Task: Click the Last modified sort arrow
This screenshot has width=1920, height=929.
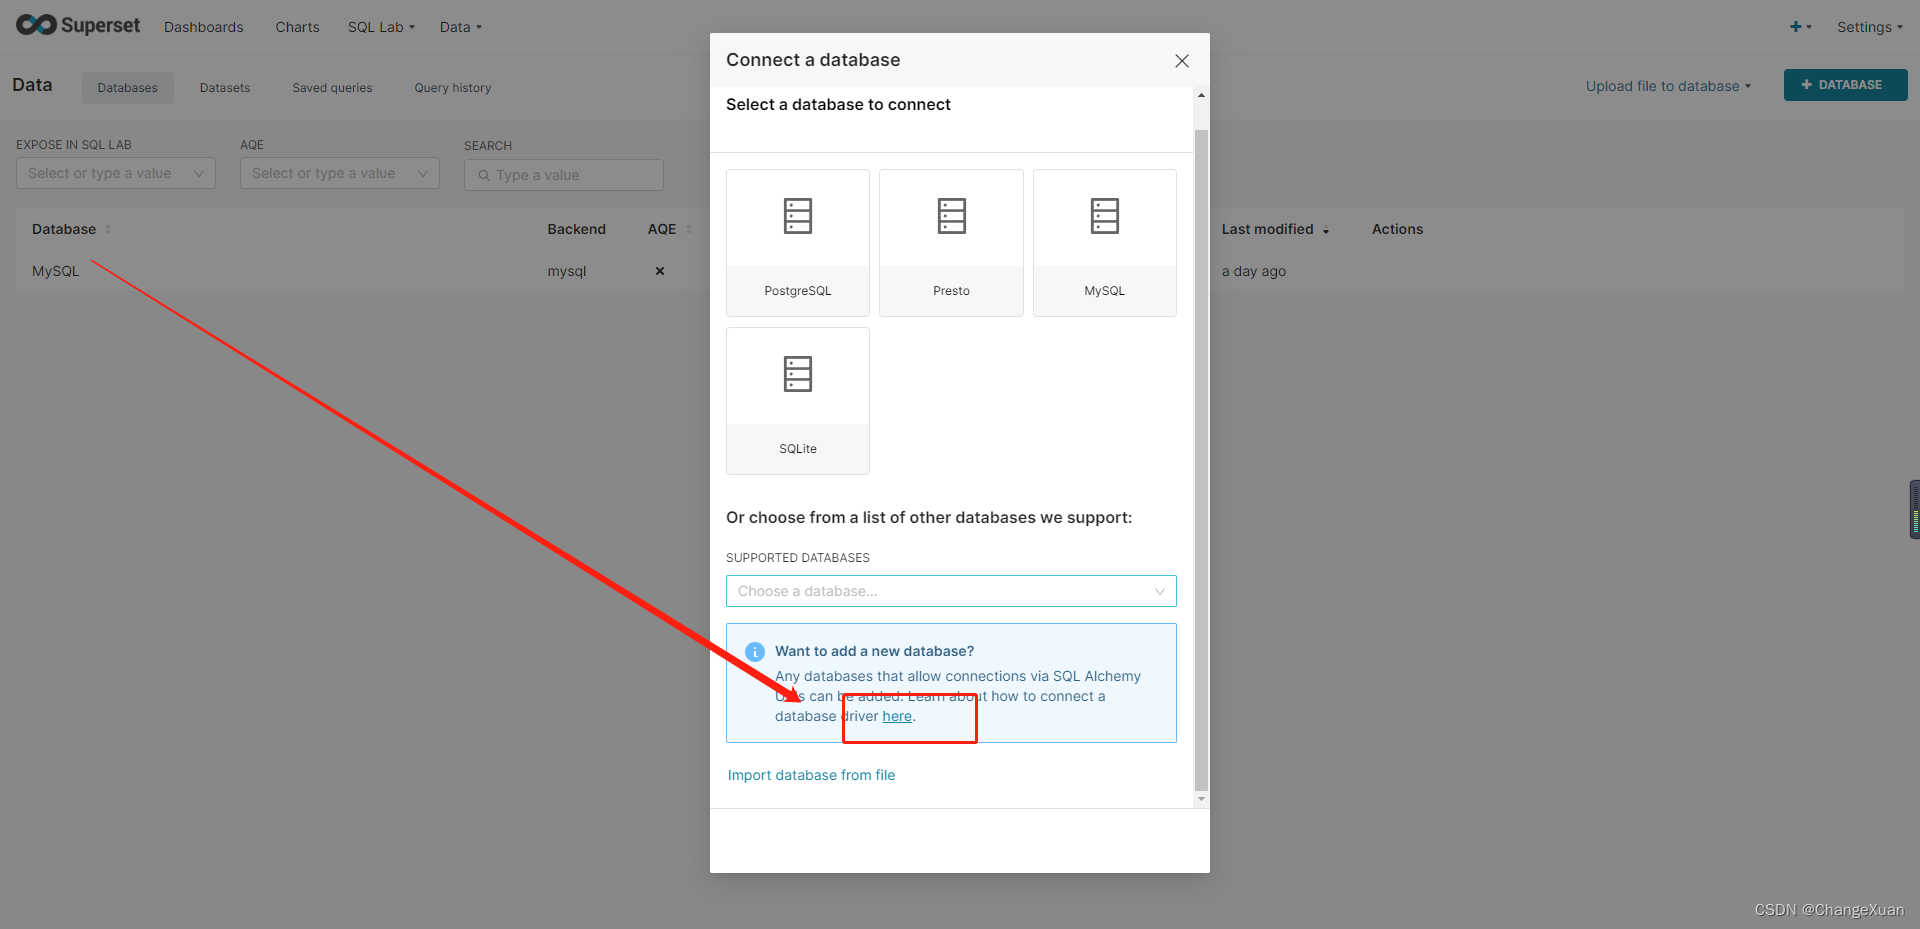Action: tap(1326, 231)
